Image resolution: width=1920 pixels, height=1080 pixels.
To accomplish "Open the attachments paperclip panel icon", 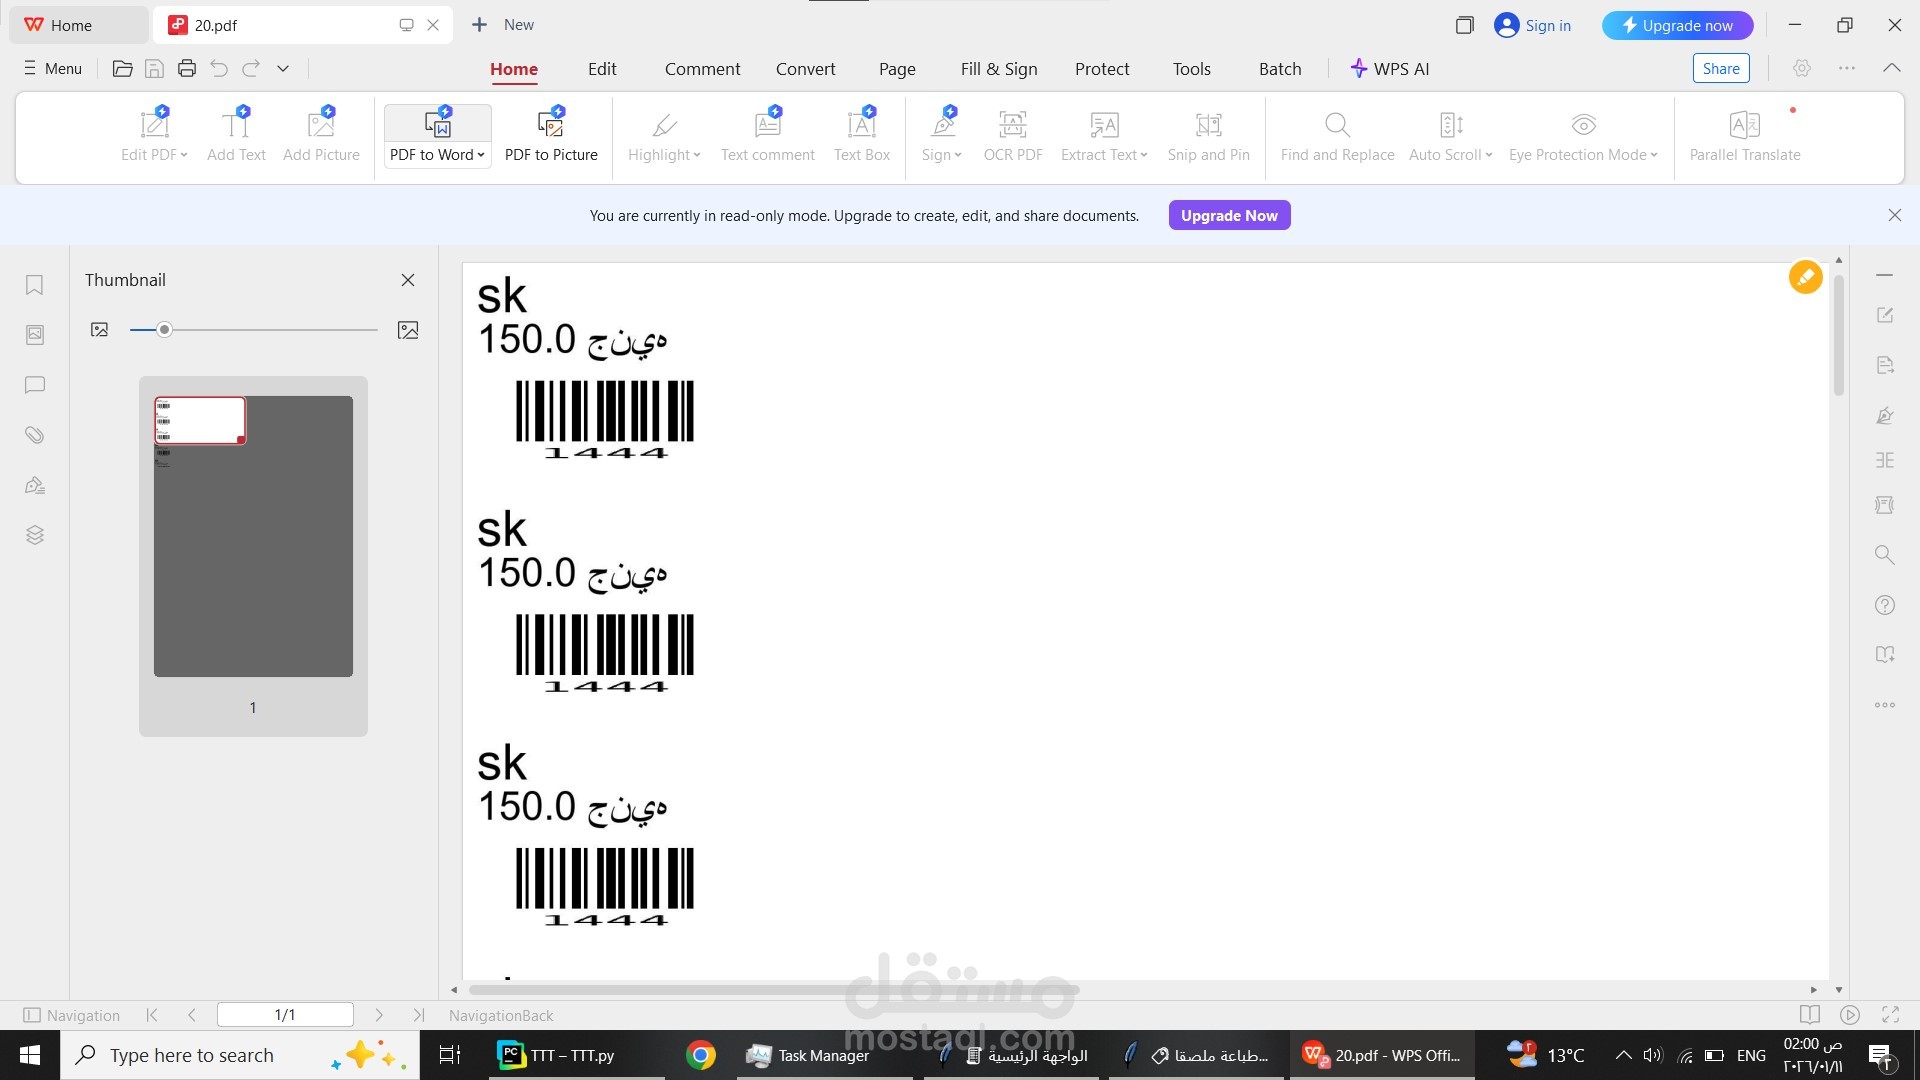I will point(35,435).
